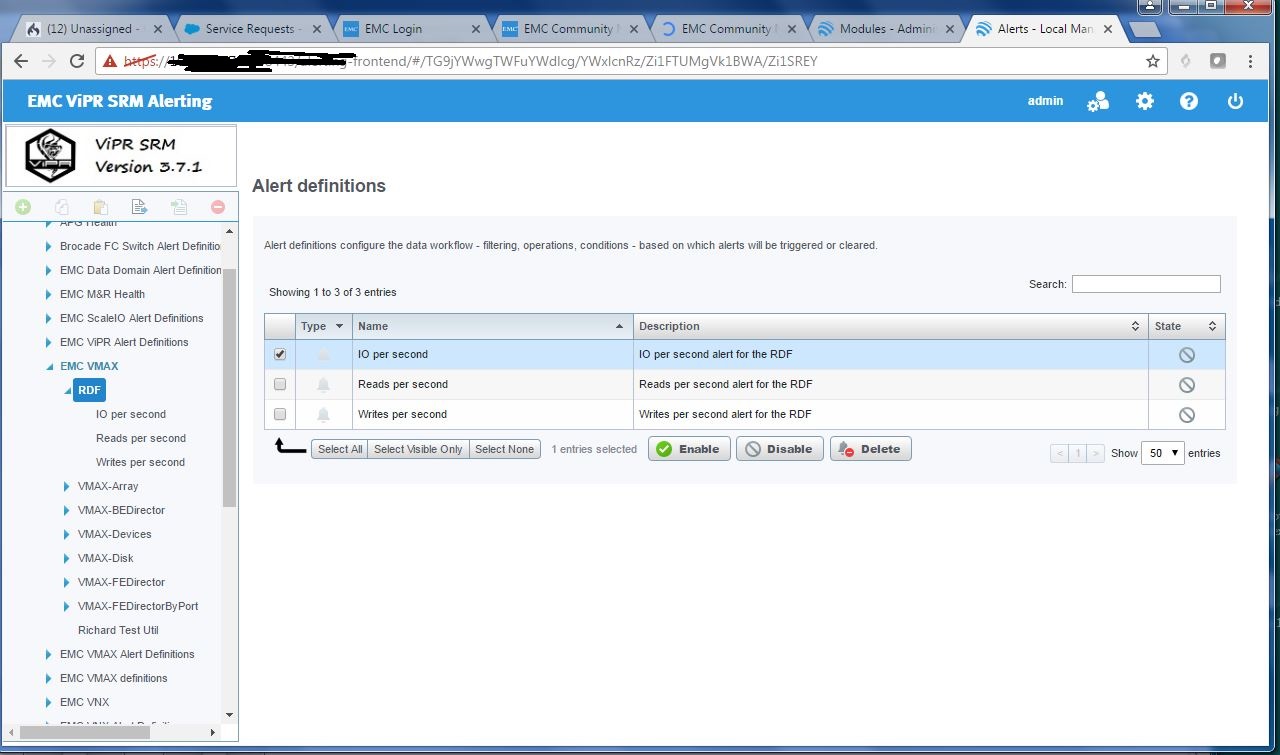
Task: Expand the EMC ScaleIO Alert Definitions node
Action: coord(49,318)
